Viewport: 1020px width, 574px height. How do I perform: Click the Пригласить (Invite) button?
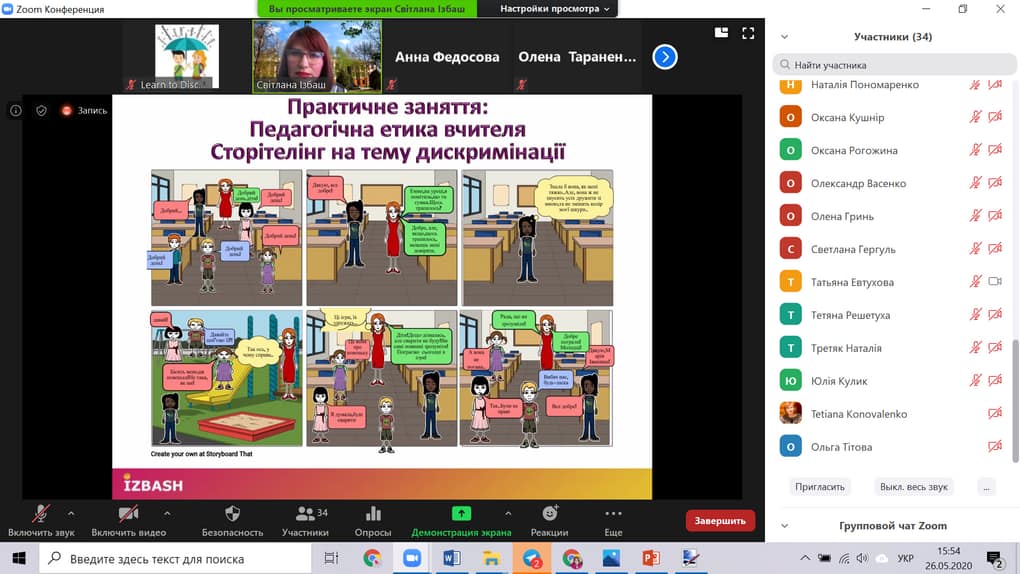coord(820,487)
